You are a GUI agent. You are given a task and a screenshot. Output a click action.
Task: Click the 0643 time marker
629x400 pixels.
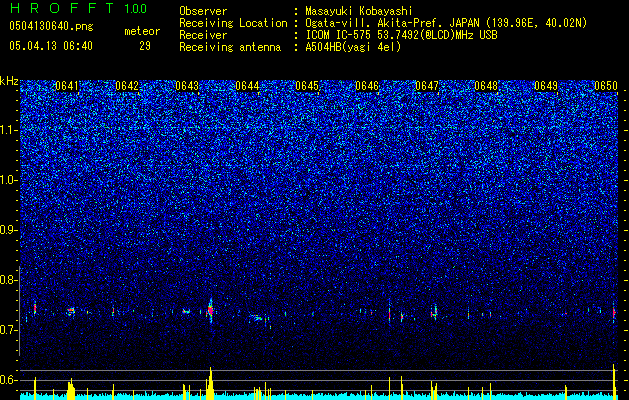tap(187, 86)
